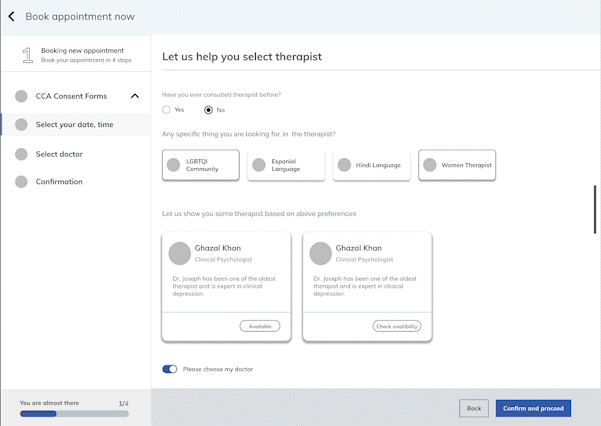Collapse the CCA Consent Forms section

pos(134,96)
